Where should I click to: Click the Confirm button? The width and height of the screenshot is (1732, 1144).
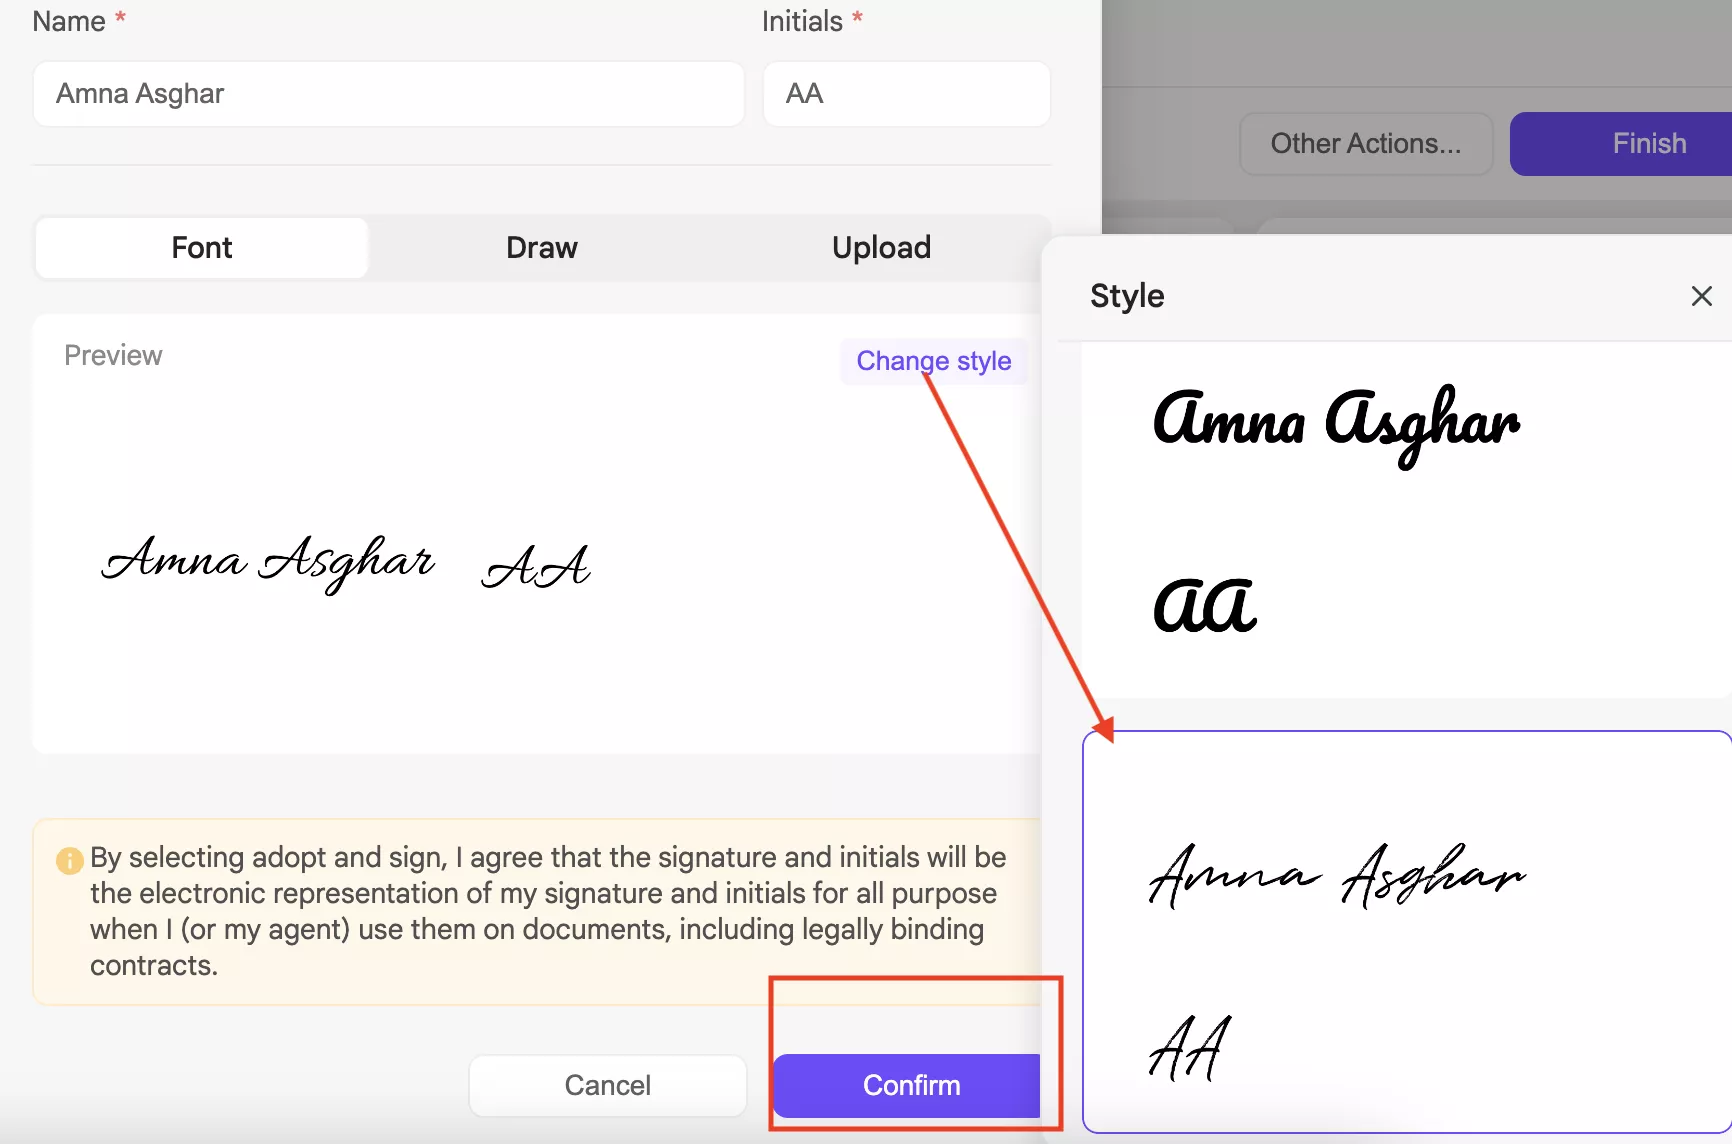[x=910, y=1086]
